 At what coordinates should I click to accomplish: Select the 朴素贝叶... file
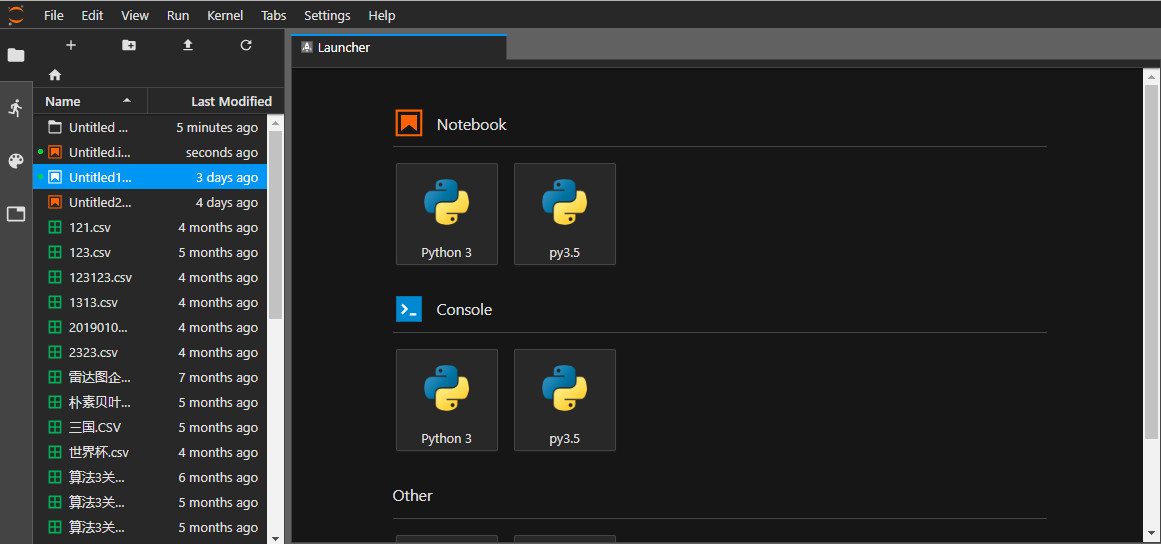pos(150,403)
